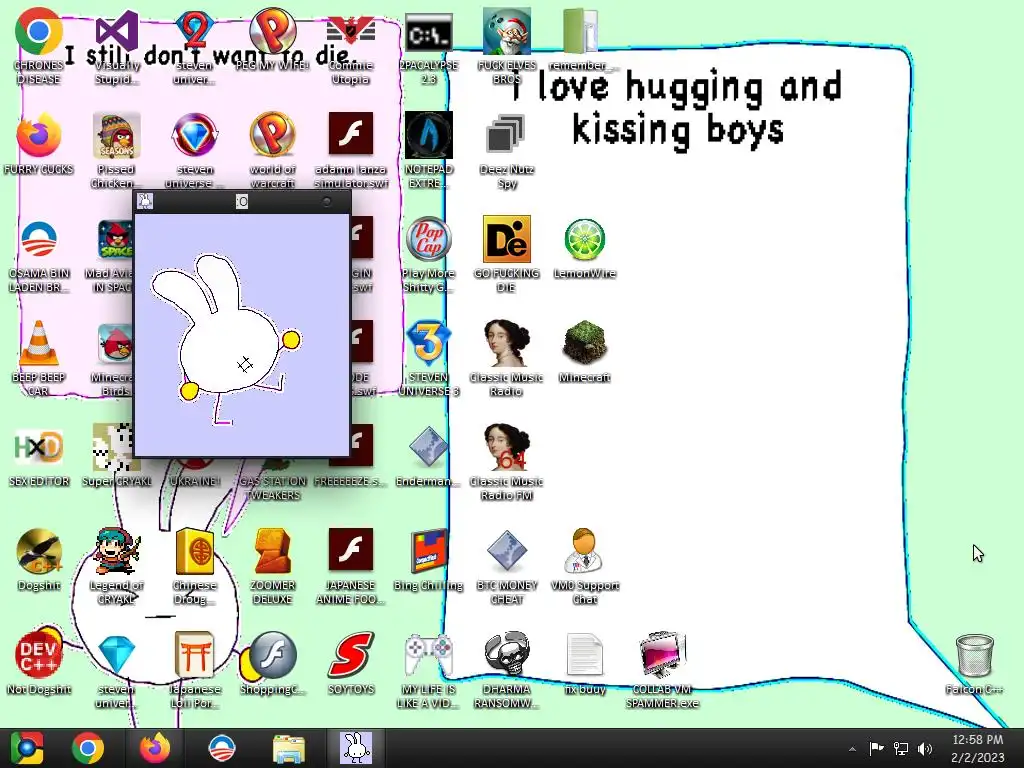The image size is (1024, 768).
Task: Open the Obama logo browser on taskbar
Action: click(x=221, y=748)
